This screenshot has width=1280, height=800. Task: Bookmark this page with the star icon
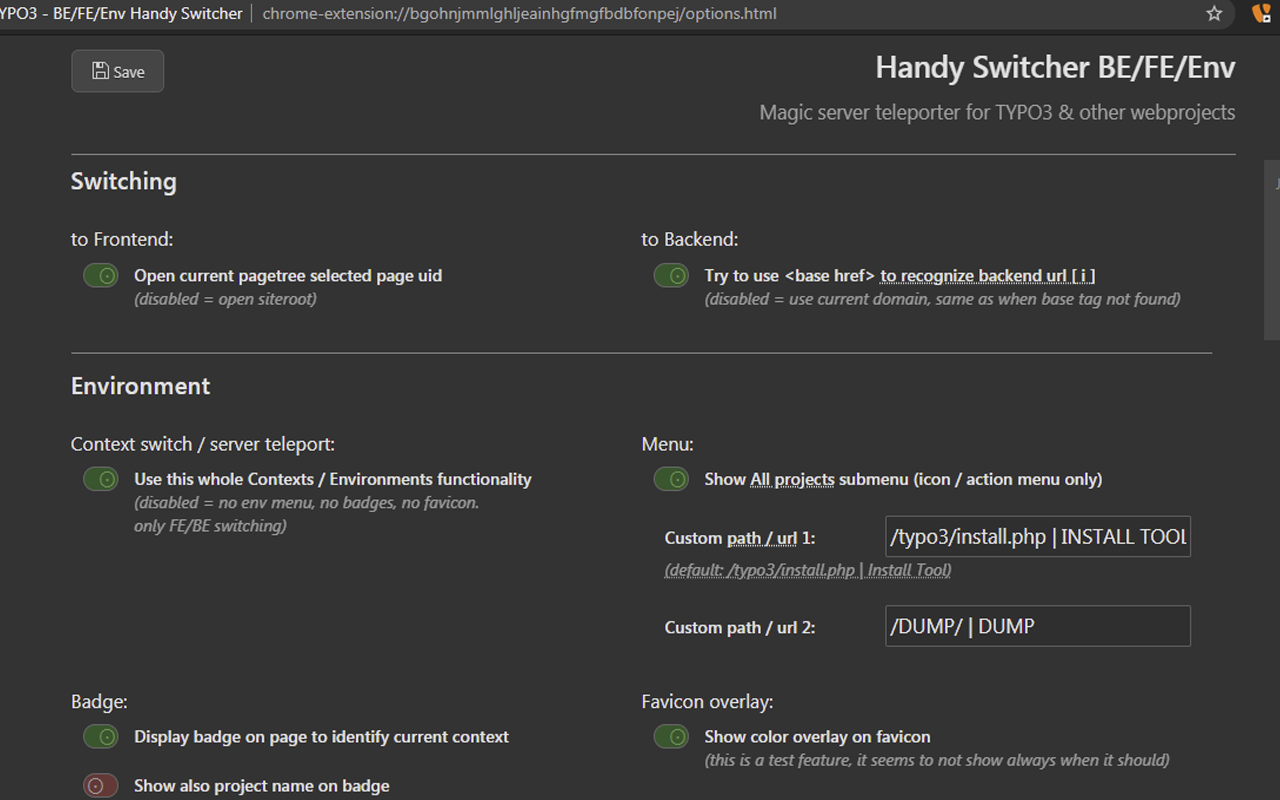(x=1214, y=14)
